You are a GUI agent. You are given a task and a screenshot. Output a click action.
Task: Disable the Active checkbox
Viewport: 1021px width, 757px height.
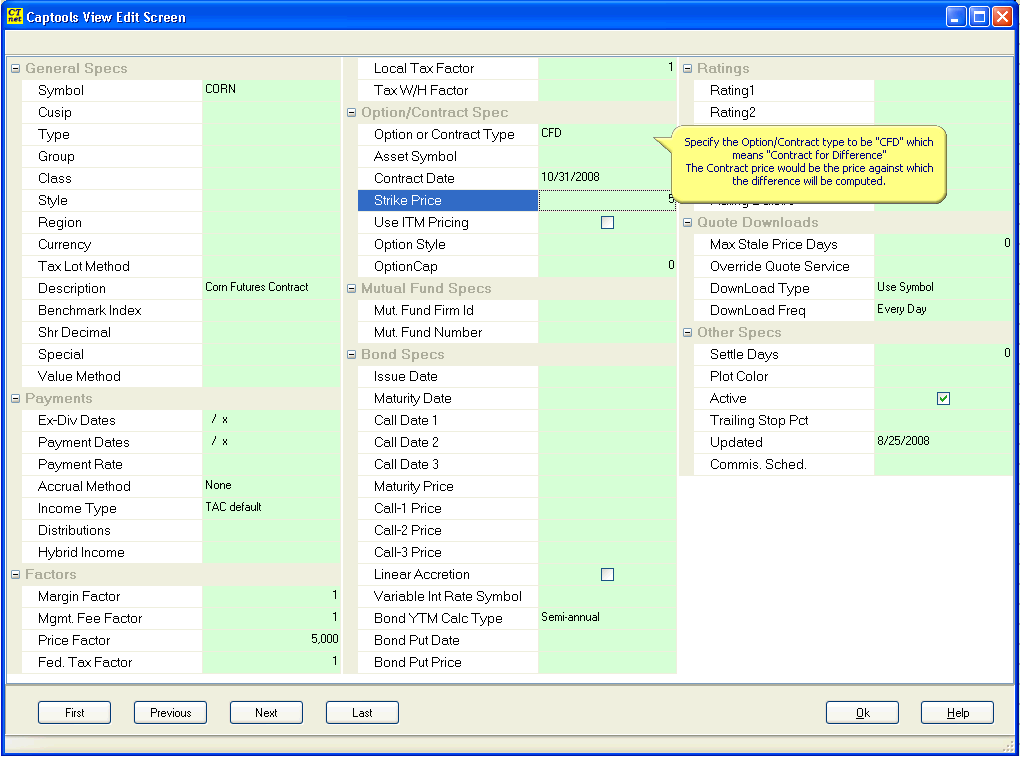click(x=943, y=398)
